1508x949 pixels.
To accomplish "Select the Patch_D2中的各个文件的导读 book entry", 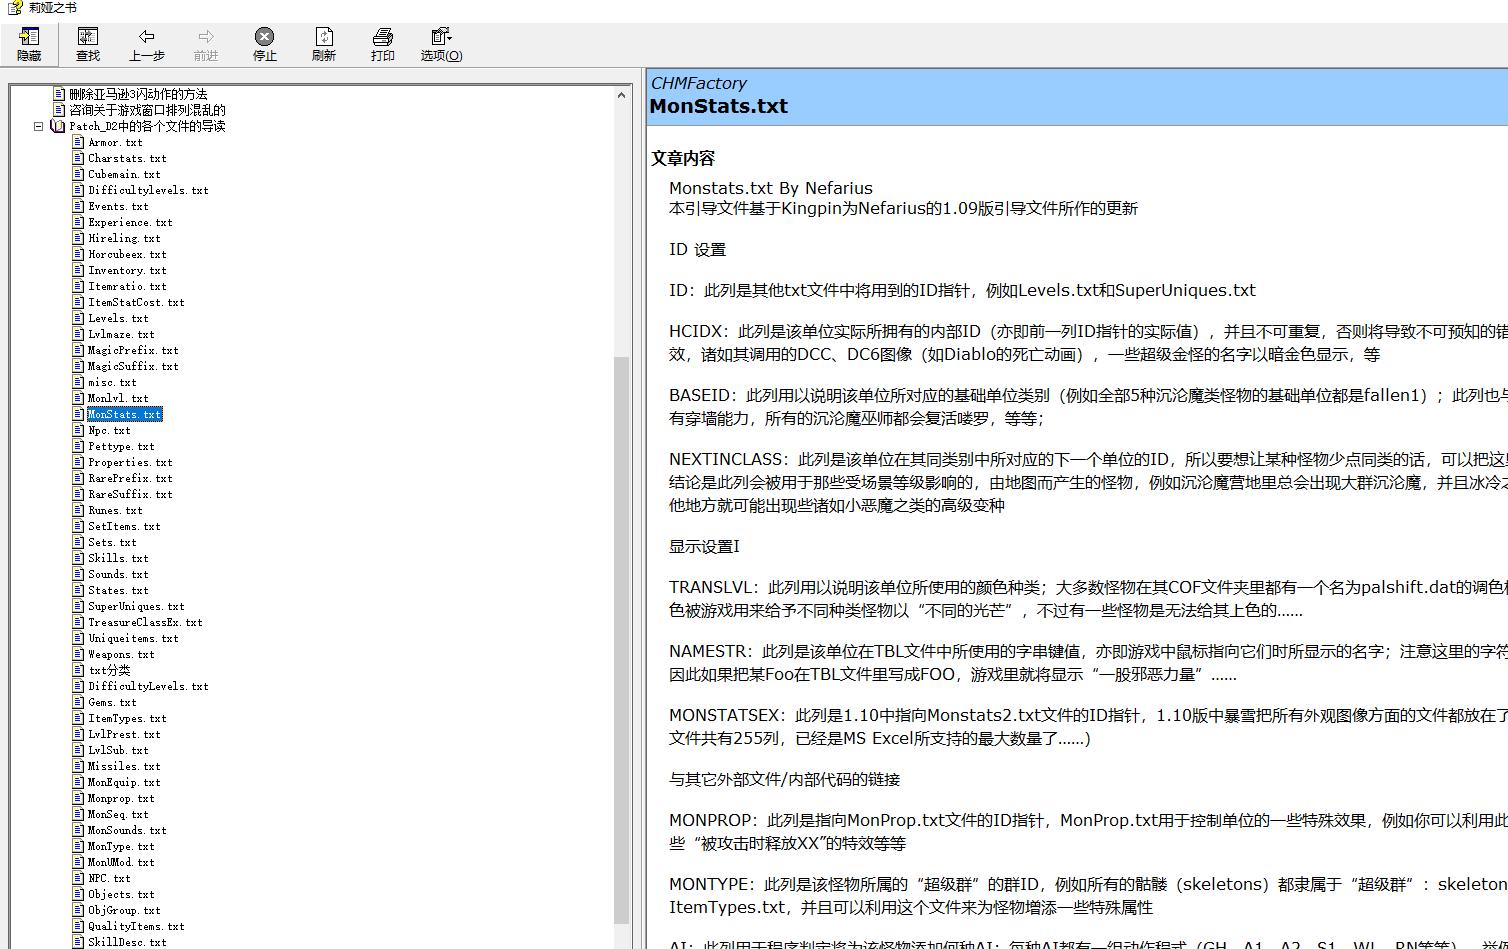I will pos(147,126).
